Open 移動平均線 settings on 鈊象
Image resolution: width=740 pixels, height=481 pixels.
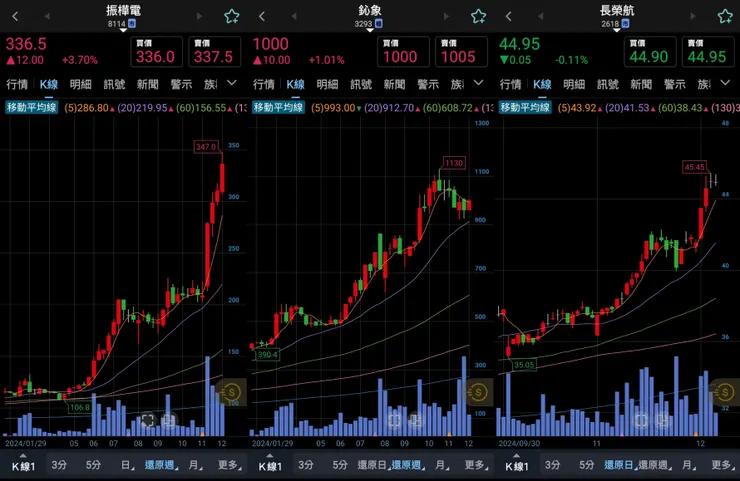278,108
